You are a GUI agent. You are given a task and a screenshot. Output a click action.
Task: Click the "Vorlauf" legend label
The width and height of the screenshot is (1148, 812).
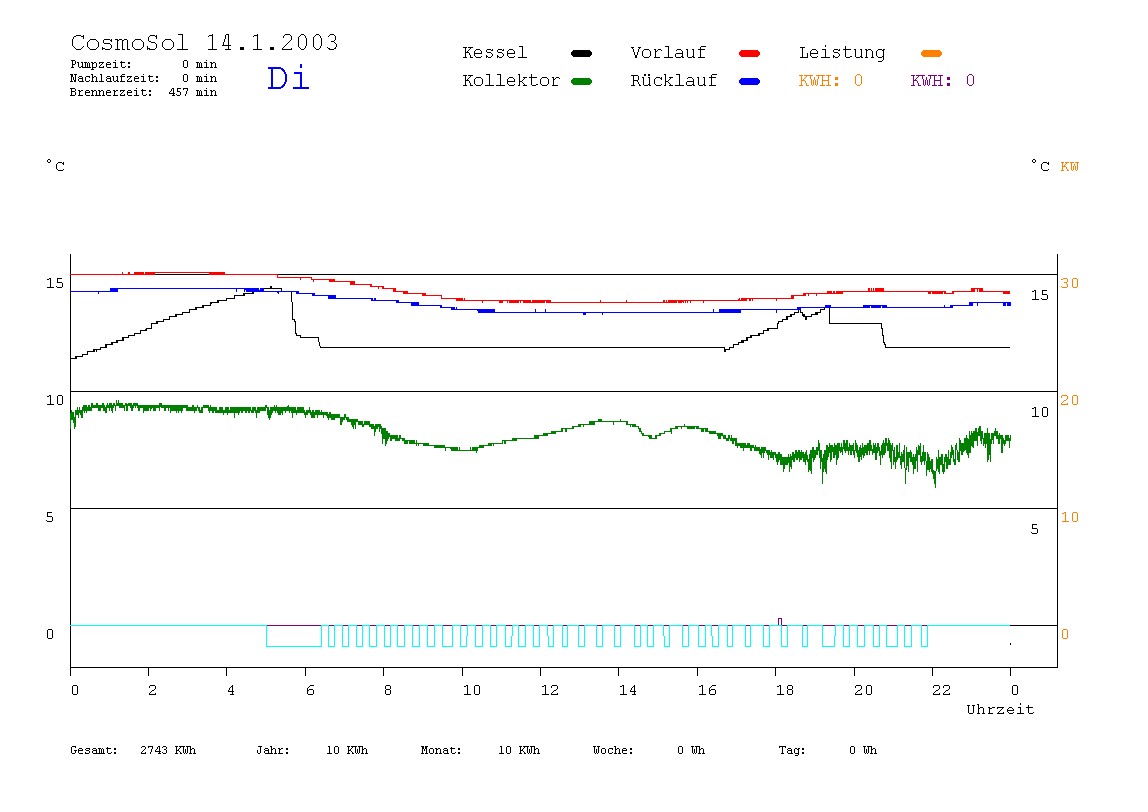click(x=668, y=53)
